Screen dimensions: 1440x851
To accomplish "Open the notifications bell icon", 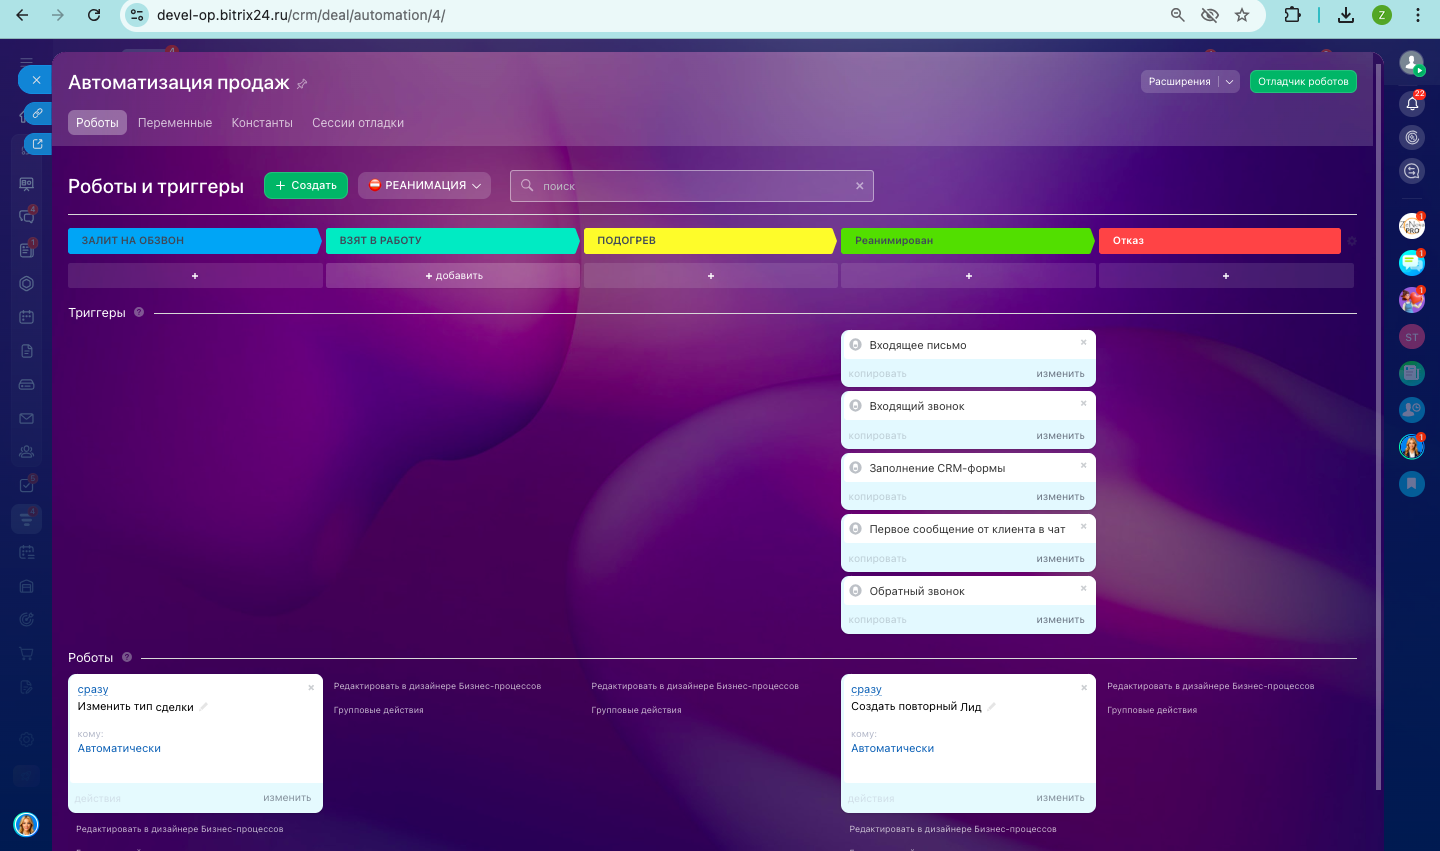I will pyautogui.click(x=1412, y=103).
